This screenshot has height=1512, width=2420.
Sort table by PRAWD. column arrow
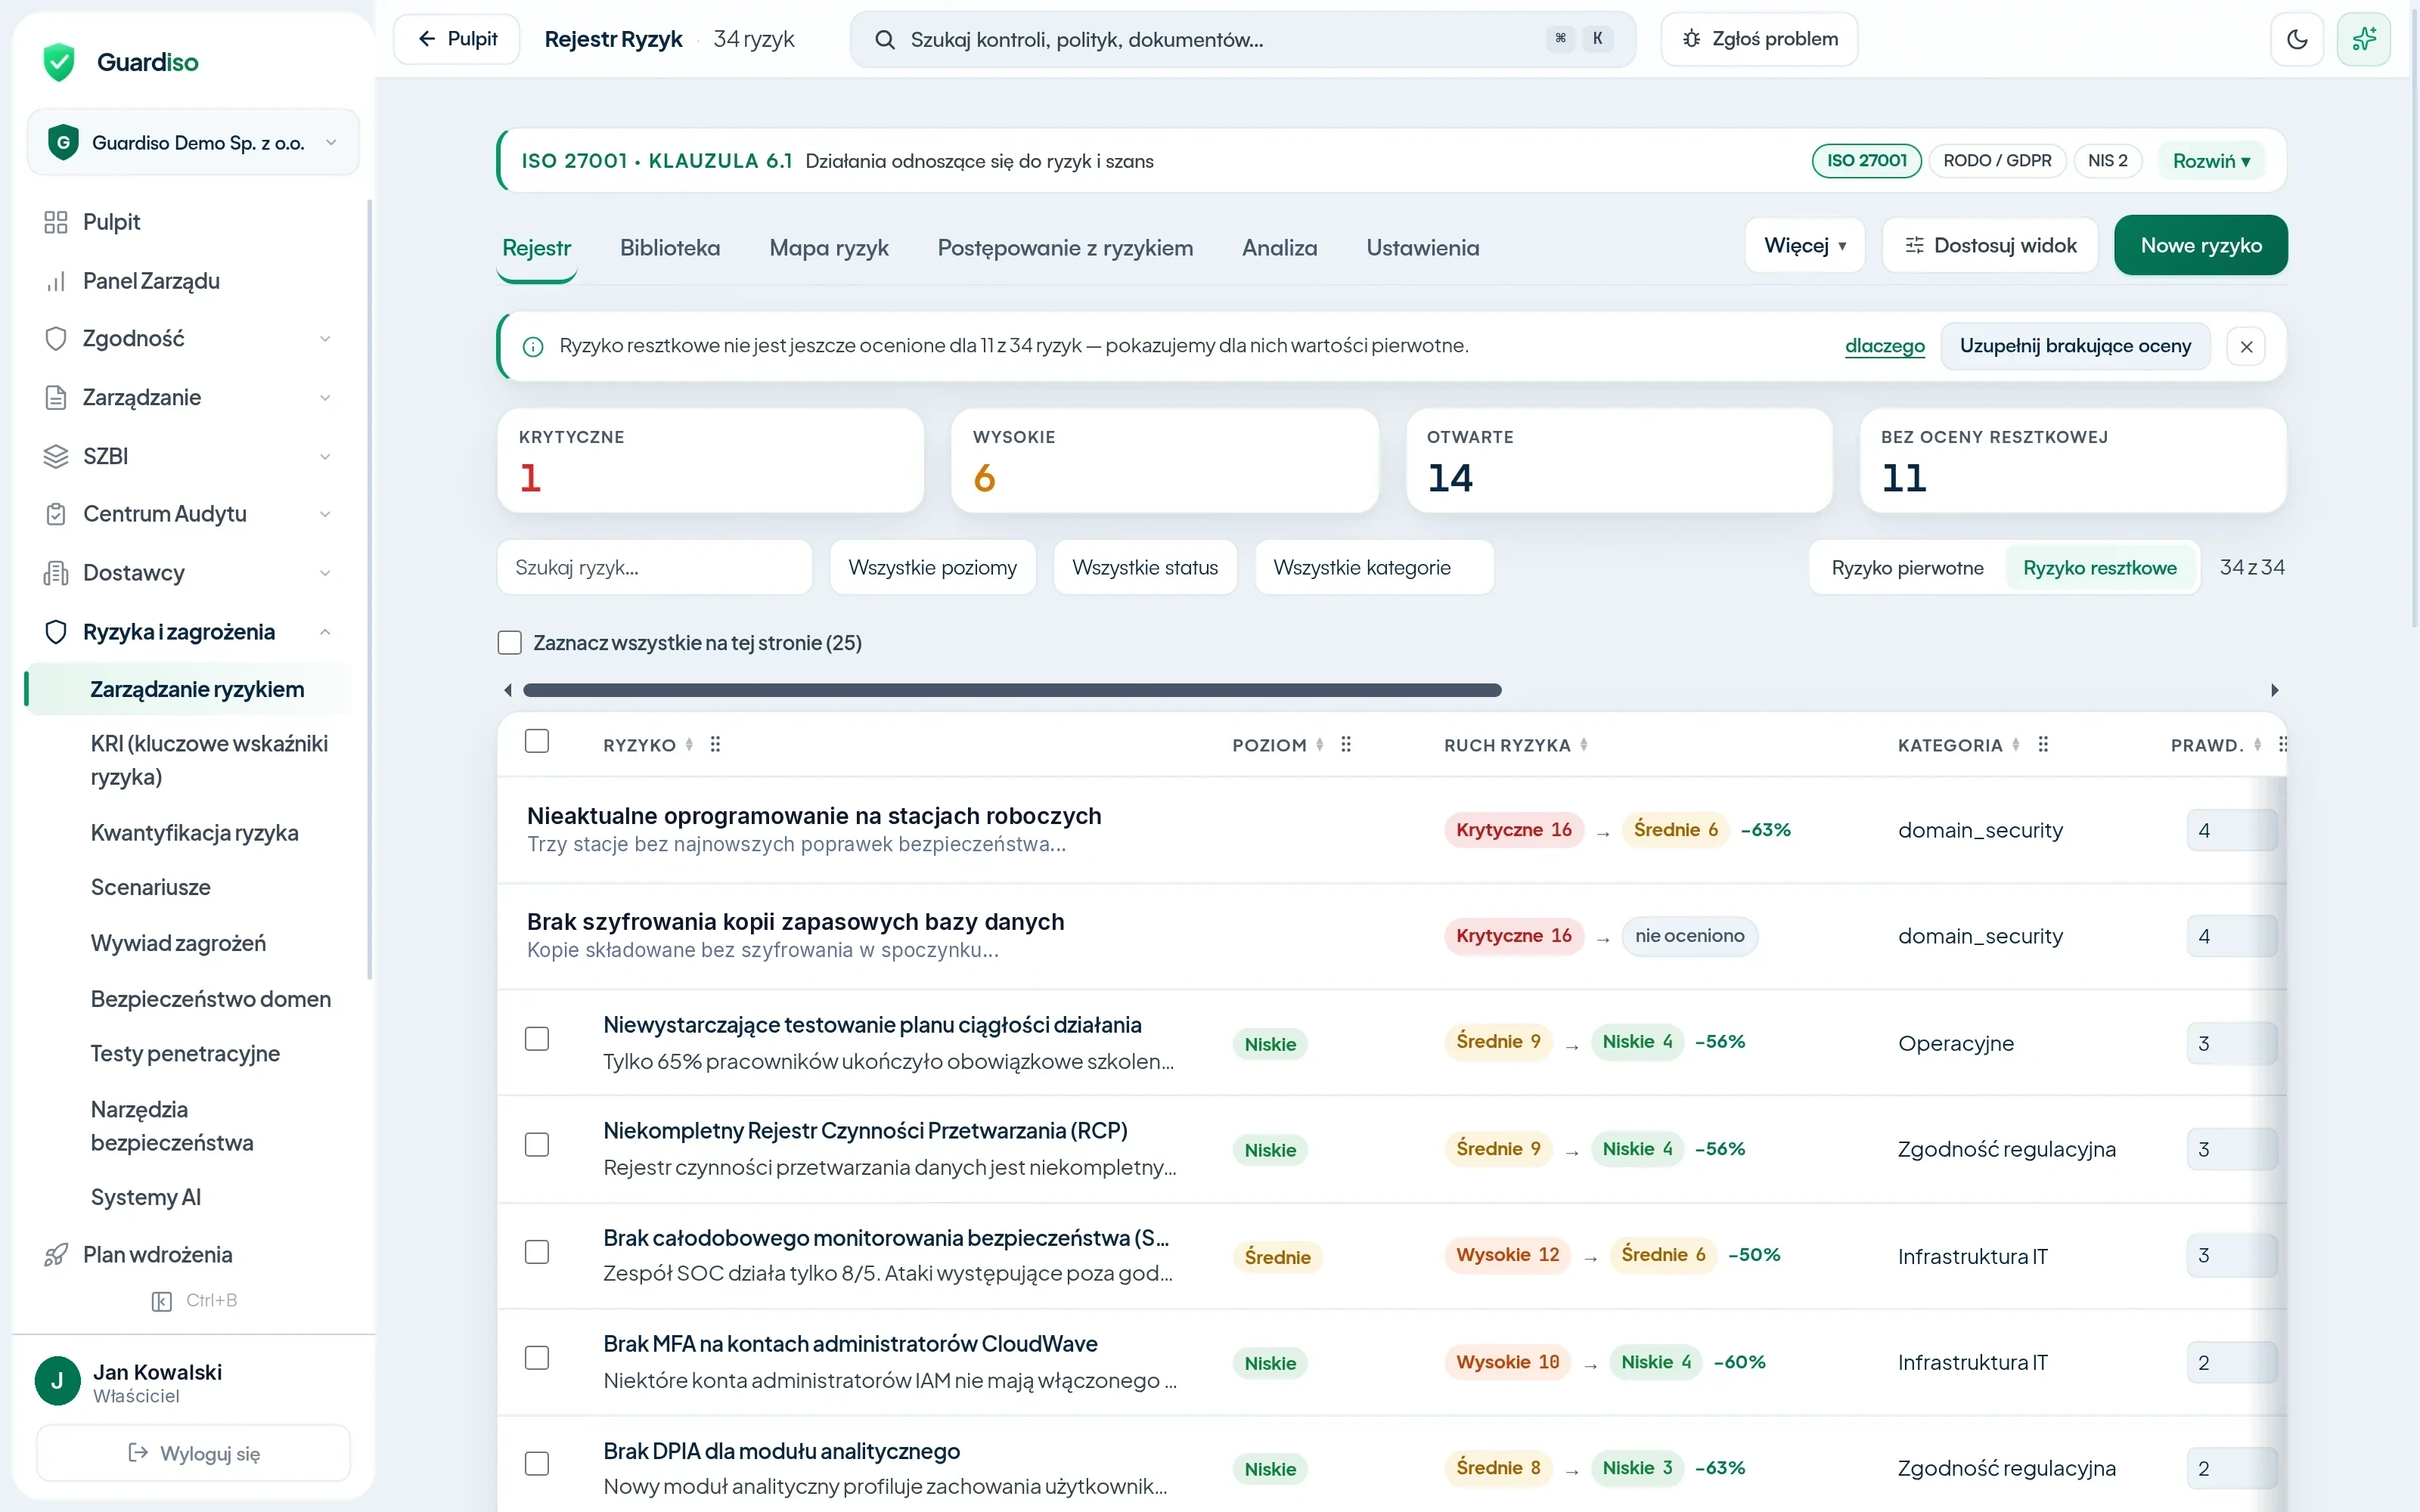pyautogui.click(x=2258, y=744)
